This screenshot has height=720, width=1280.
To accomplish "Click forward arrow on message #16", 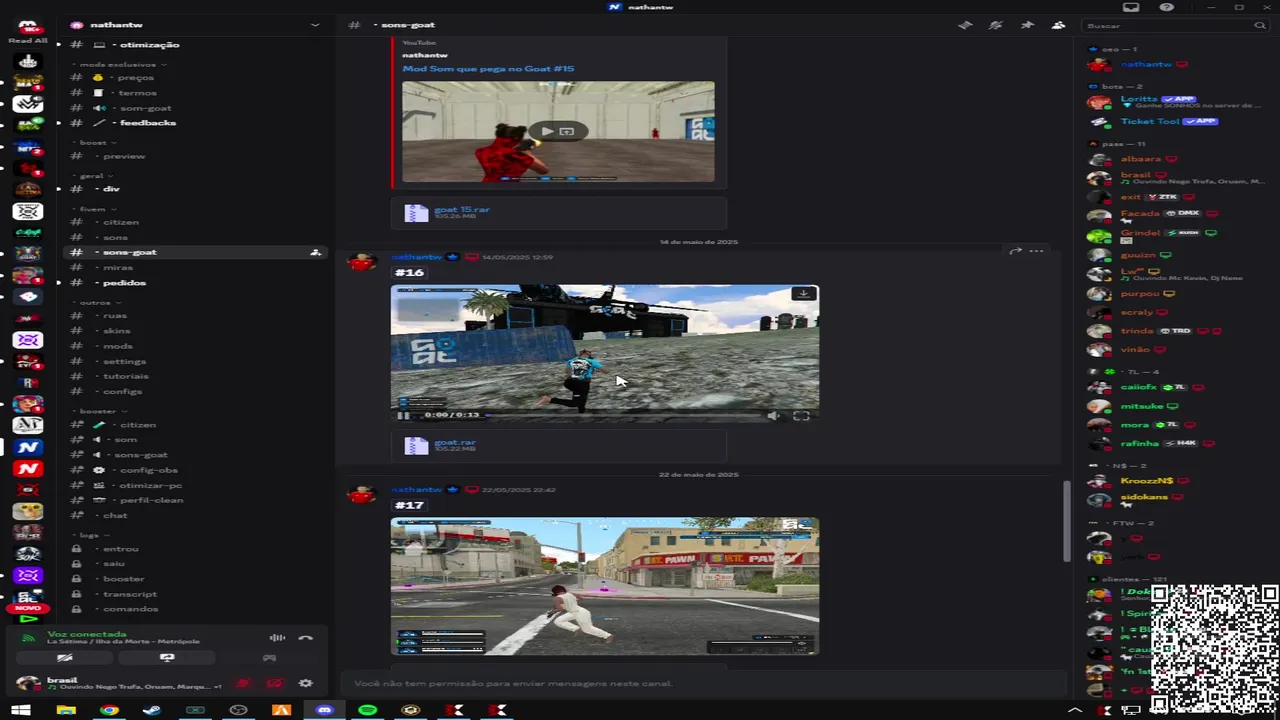I will (1015, 251).
